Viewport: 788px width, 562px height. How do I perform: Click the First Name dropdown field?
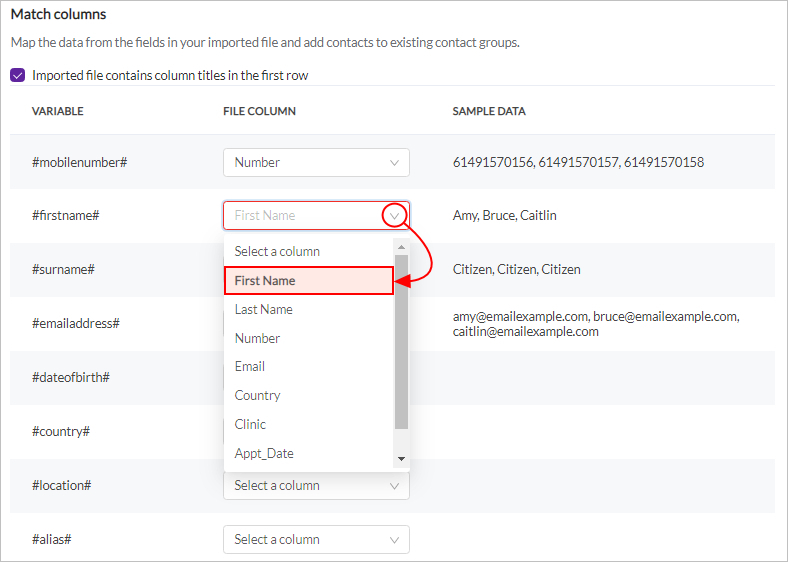316,216
